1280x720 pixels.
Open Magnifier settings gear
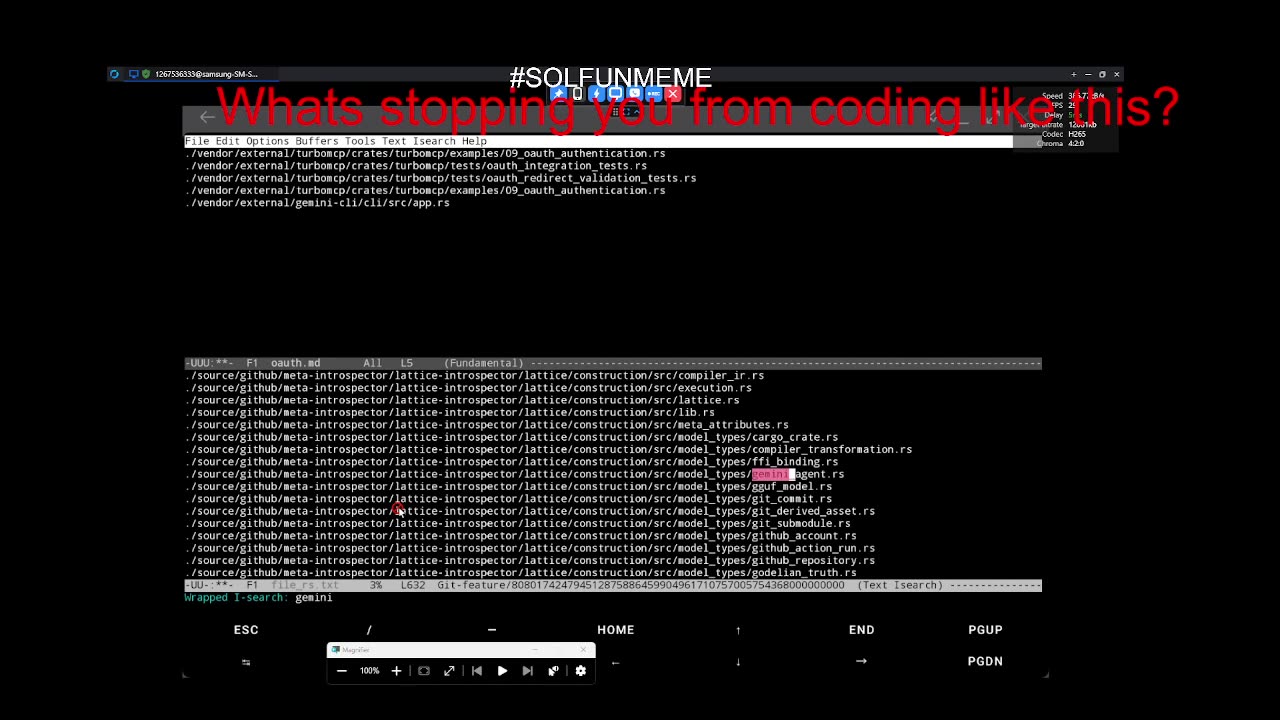point(581,671)
